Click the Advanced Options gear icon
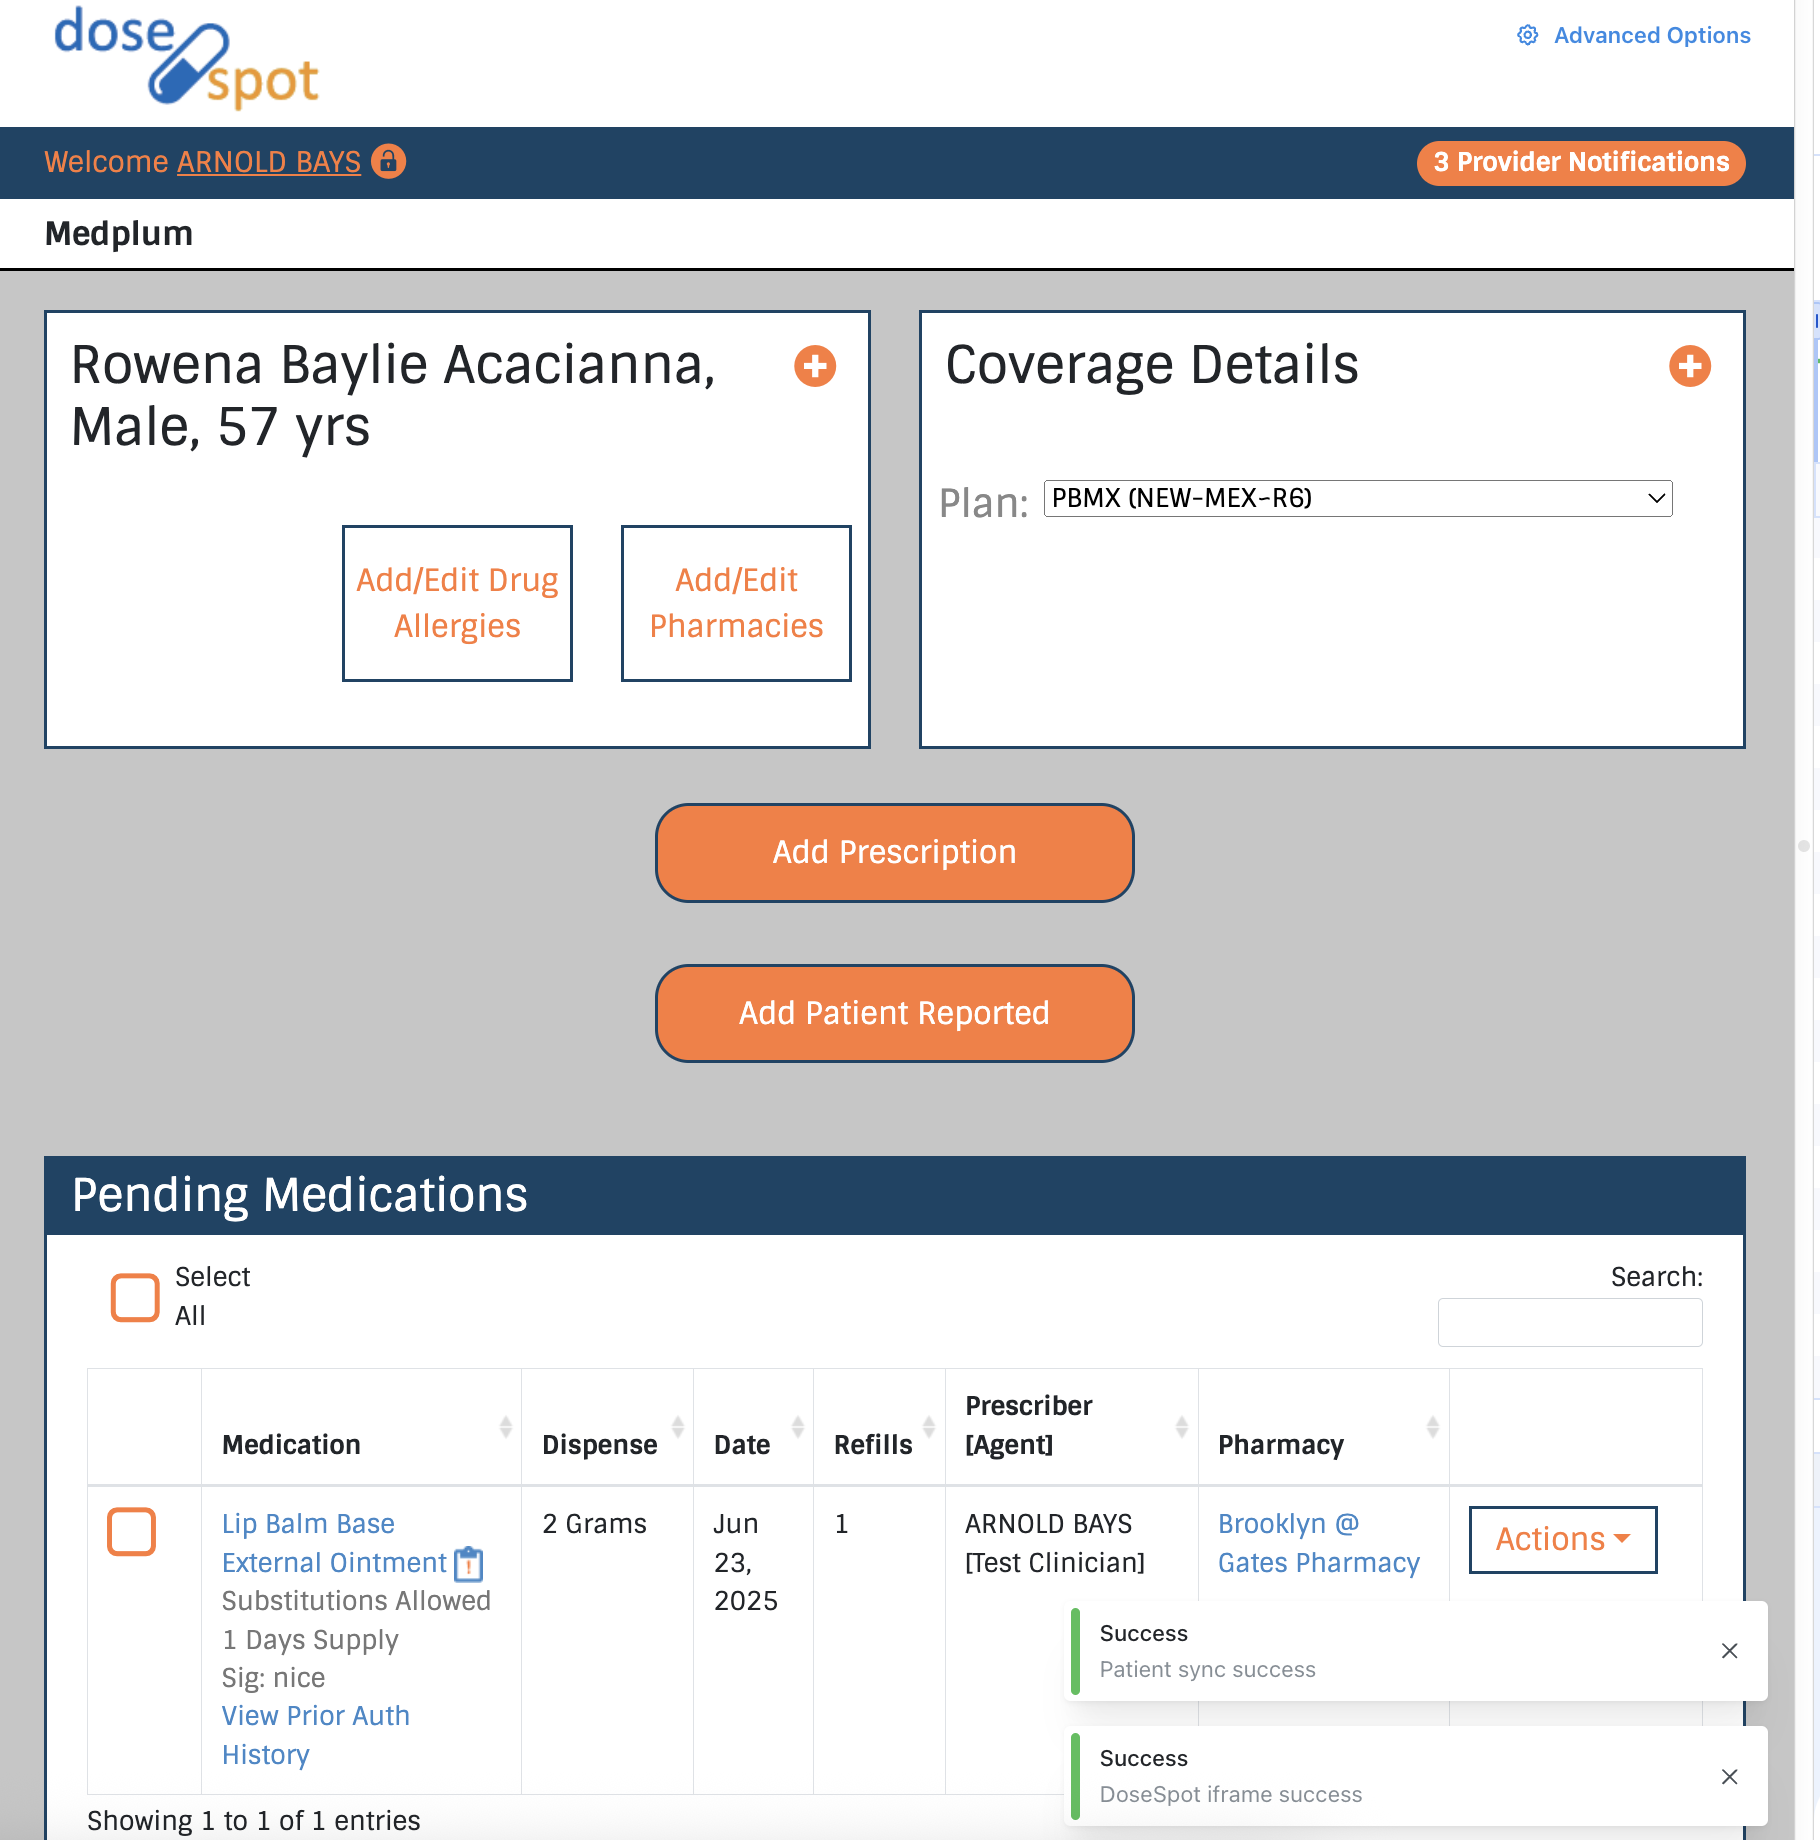1820x1840 pixels. click(1527, 36)
